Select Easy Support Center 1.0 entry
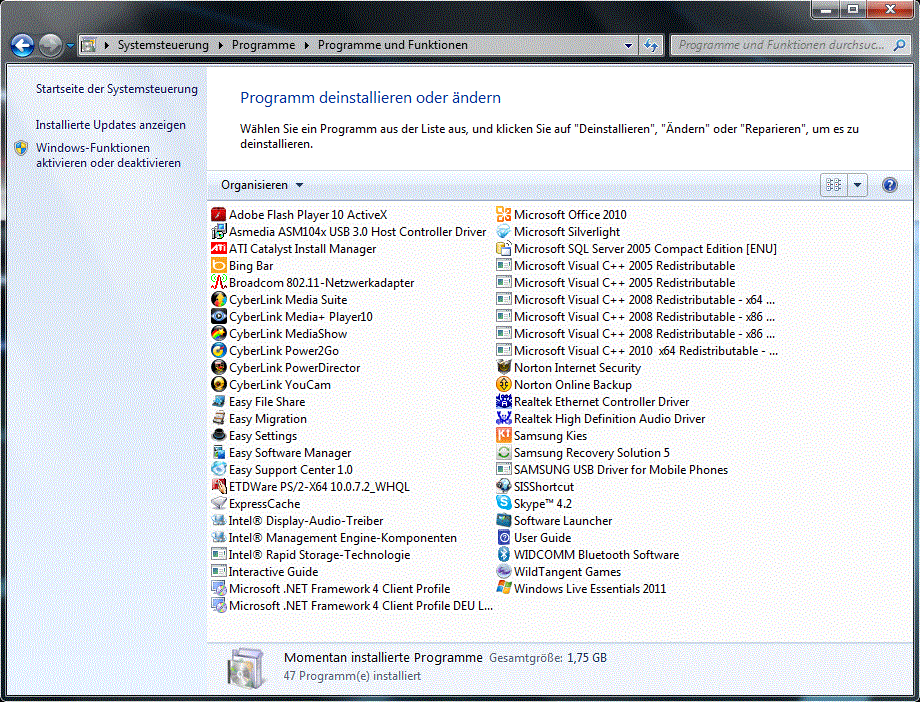 [282, 470]
